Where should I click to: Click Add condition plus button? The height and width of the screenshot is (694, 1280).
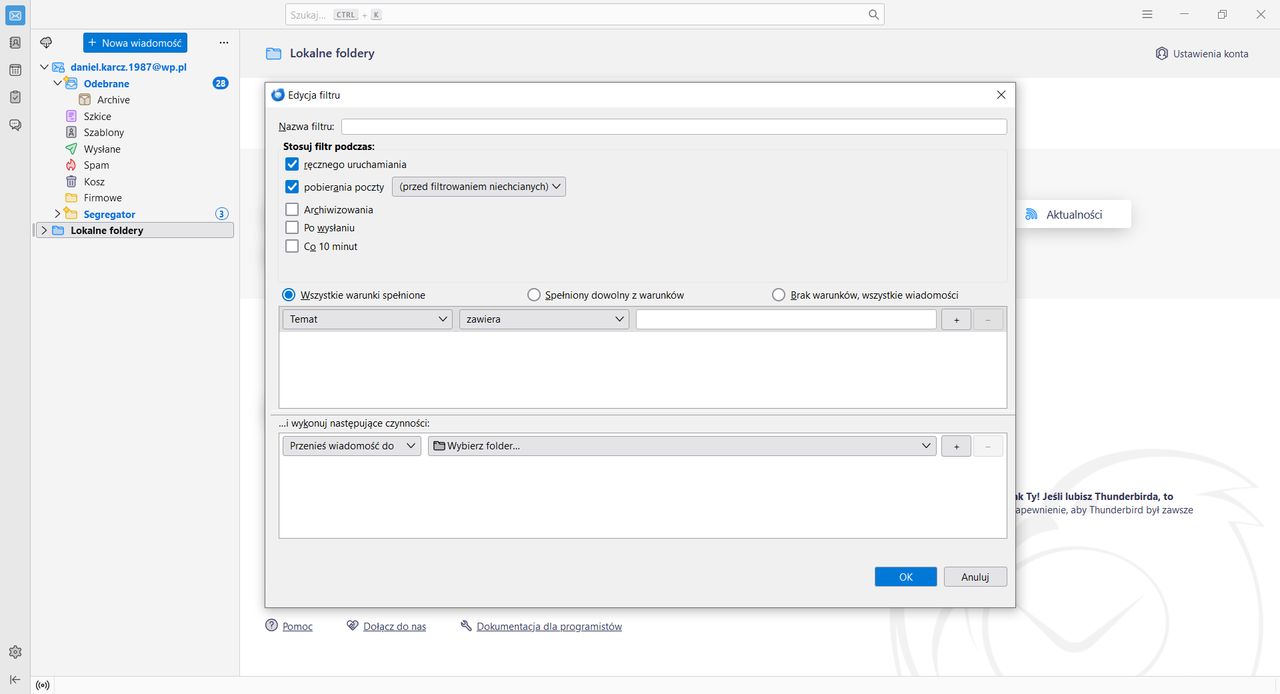click(956, 319)
